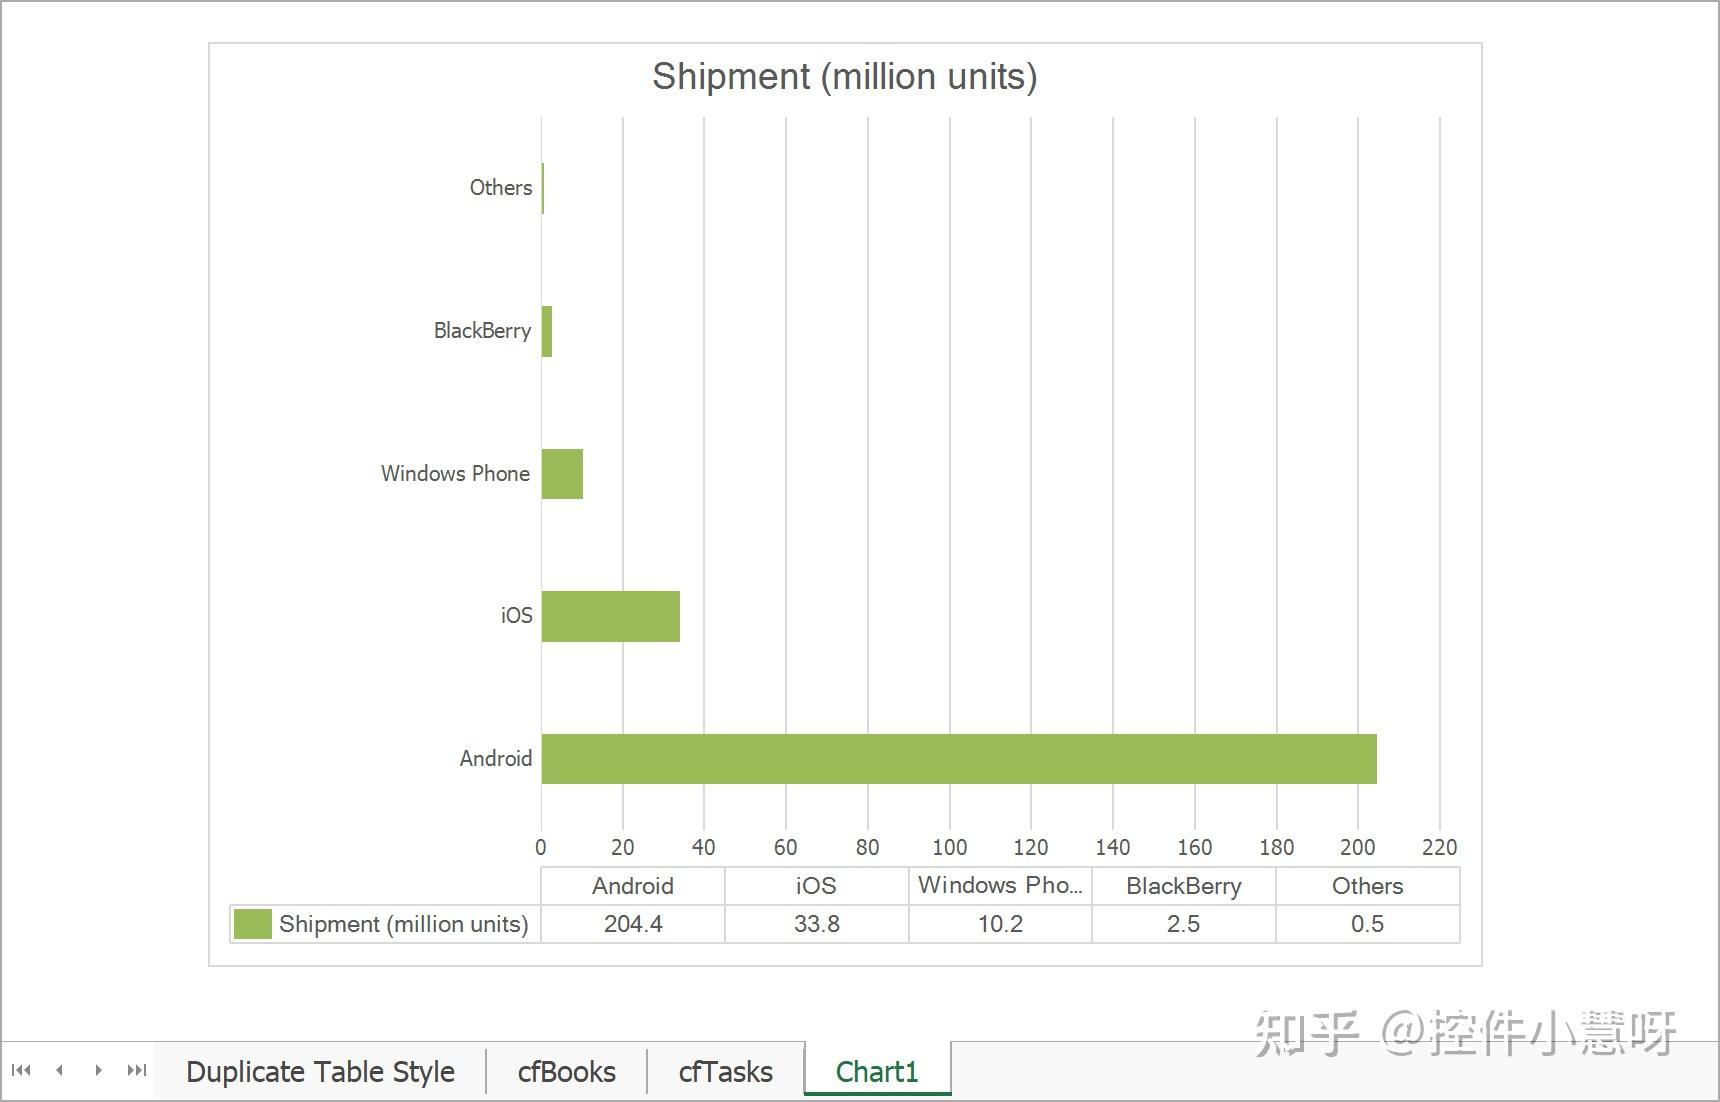
Task: Switch to the cfTasks sheet tab
Action: coord(726,1072)
